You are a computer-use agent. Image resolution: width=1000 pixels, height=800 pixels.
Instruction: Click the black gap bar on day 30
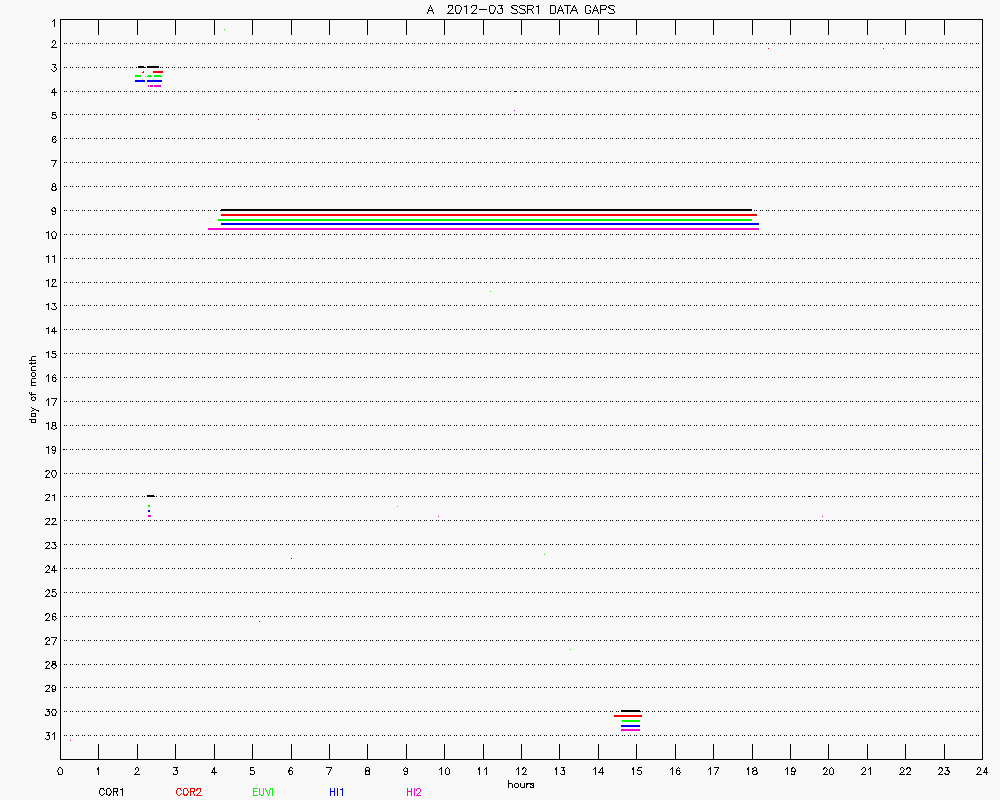[630, 711]
